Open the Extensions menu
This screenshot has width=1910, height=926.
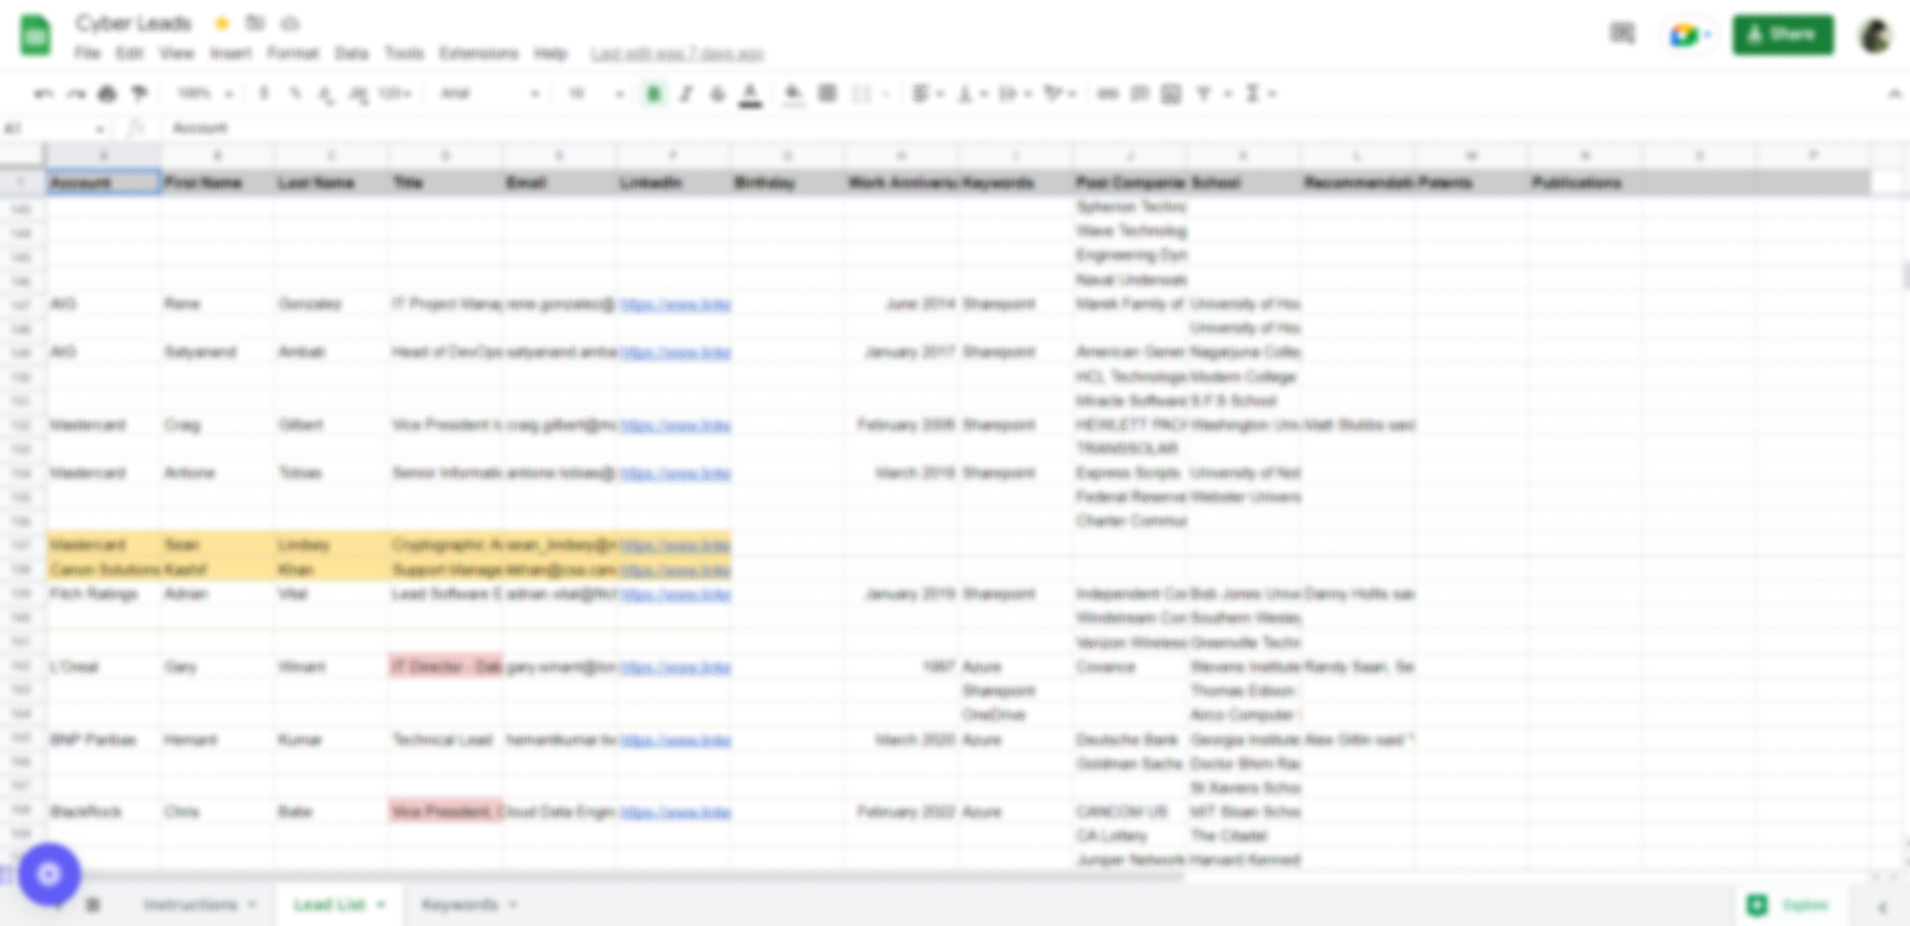[478, 53]
